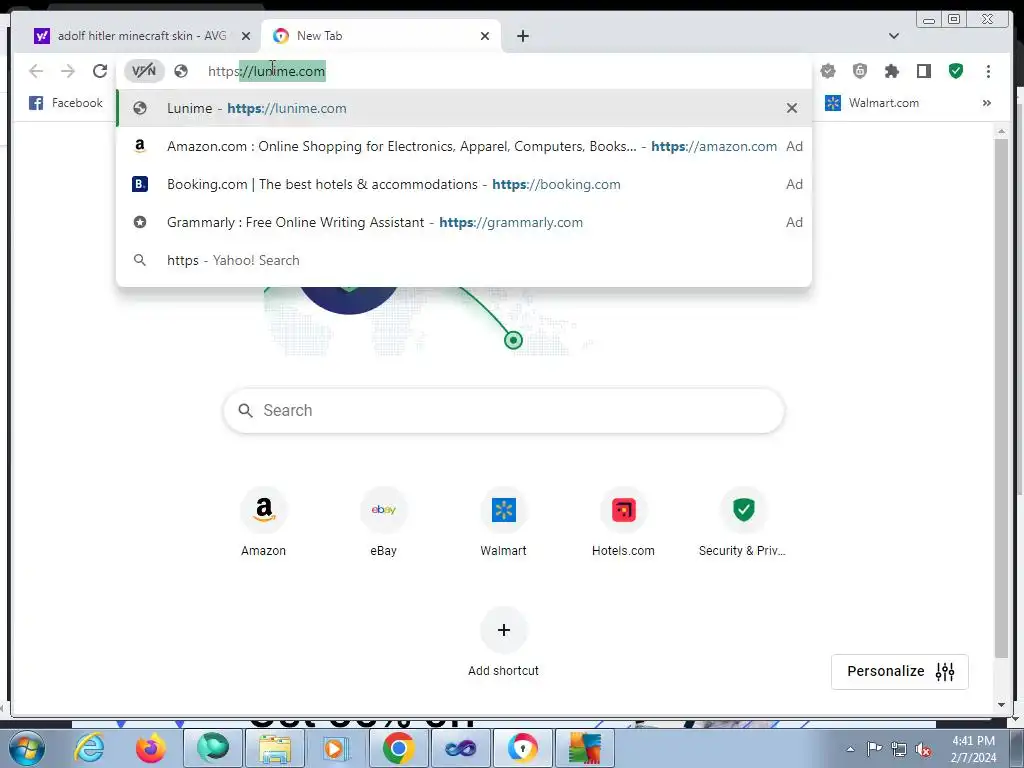This screenshot has width=1024, height=768.
Task: Open AVG Secure Browser taskbar icon
Action: (522, 748)
